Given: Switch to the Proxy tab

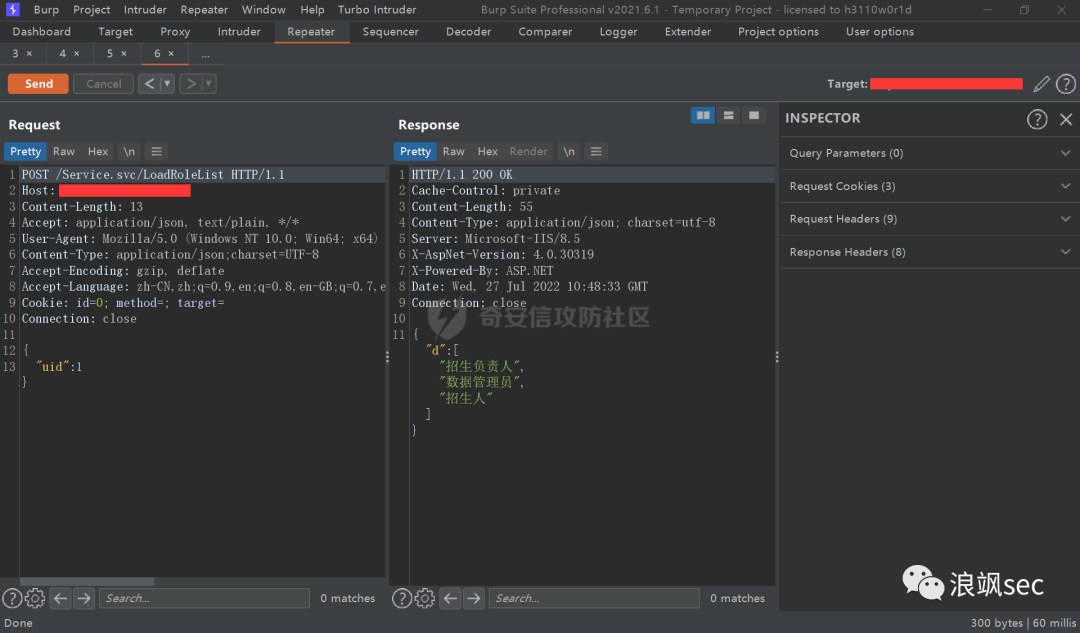Looking at the screenshot, I should coord(175,32).
